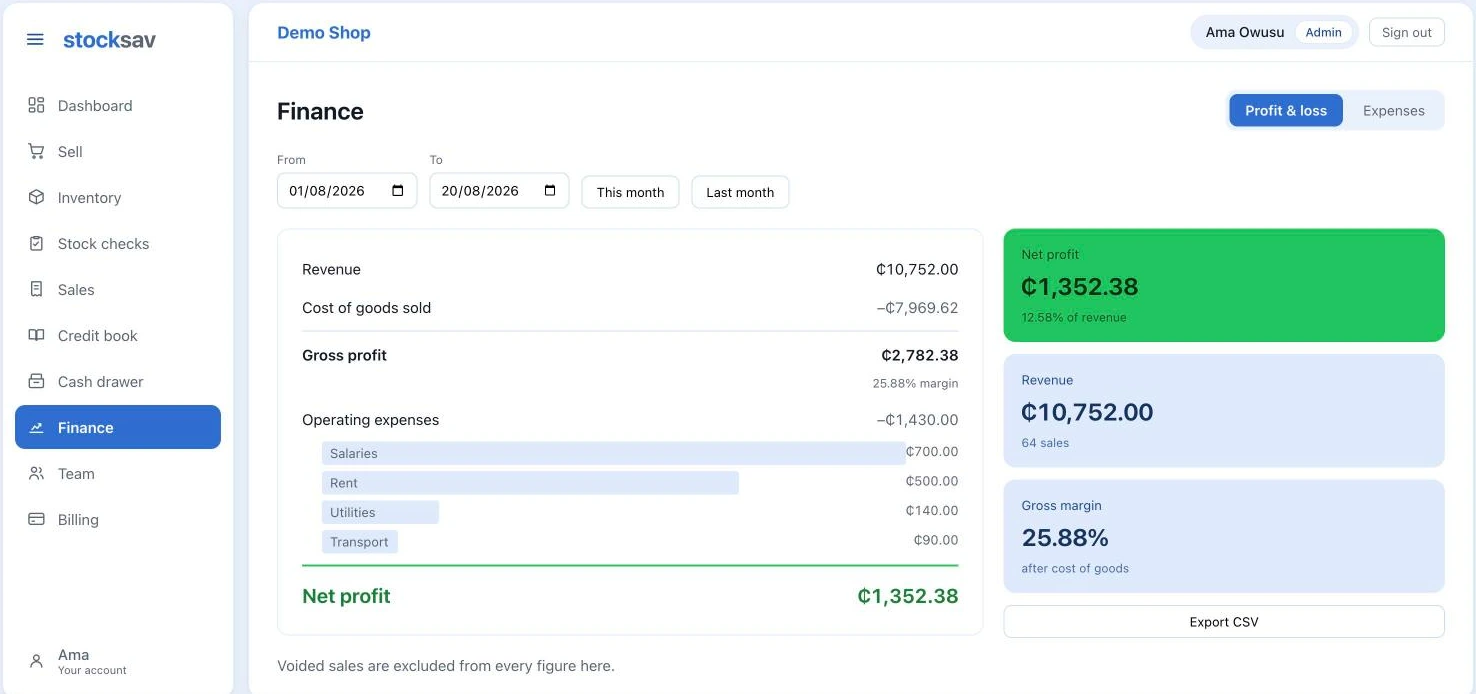Screen dimensions: 1476x694
Task: Click the 64 sales text
Action: tap(1045, 443)
